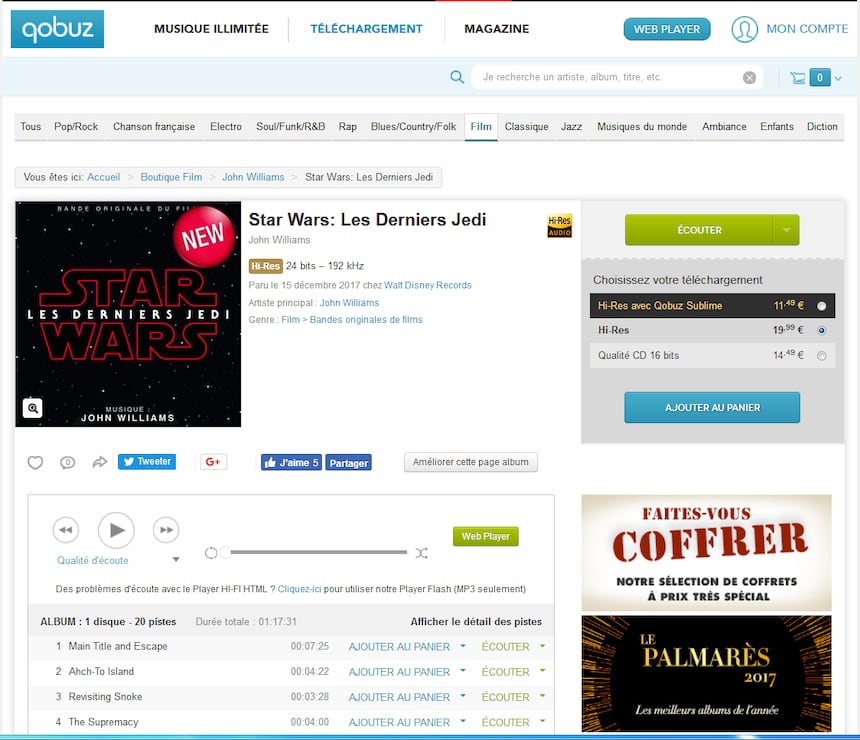Open the shopping cart icon
860x740 pixels.
(x=797, y=77)
